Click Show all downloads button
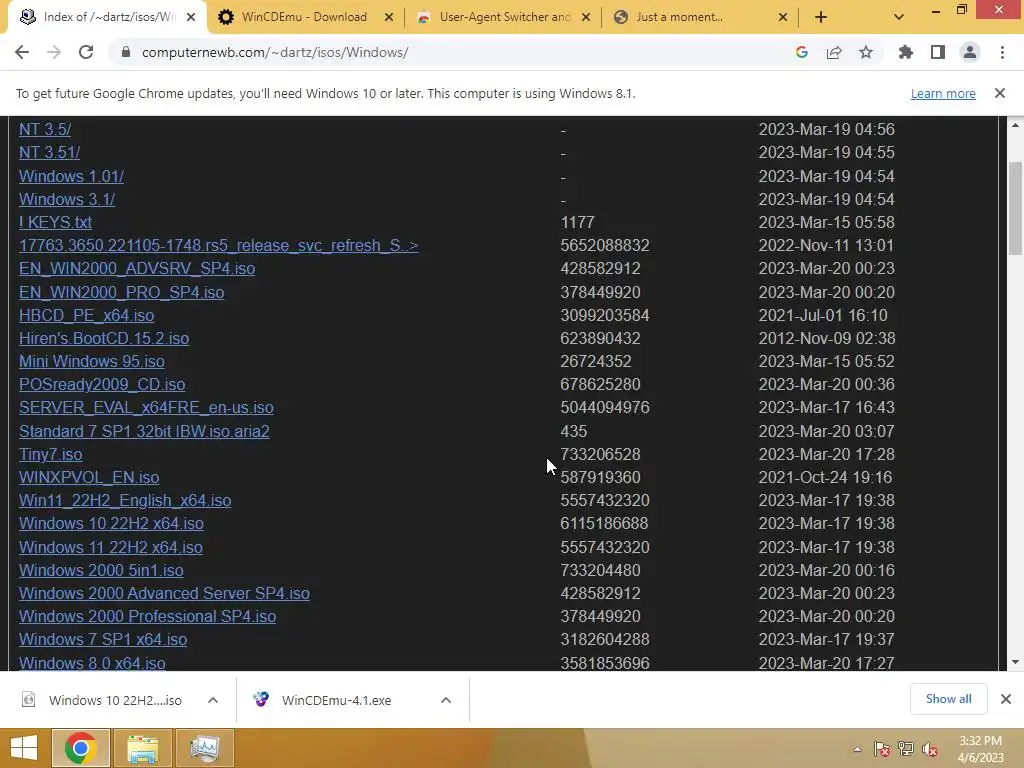 point(948,699)
